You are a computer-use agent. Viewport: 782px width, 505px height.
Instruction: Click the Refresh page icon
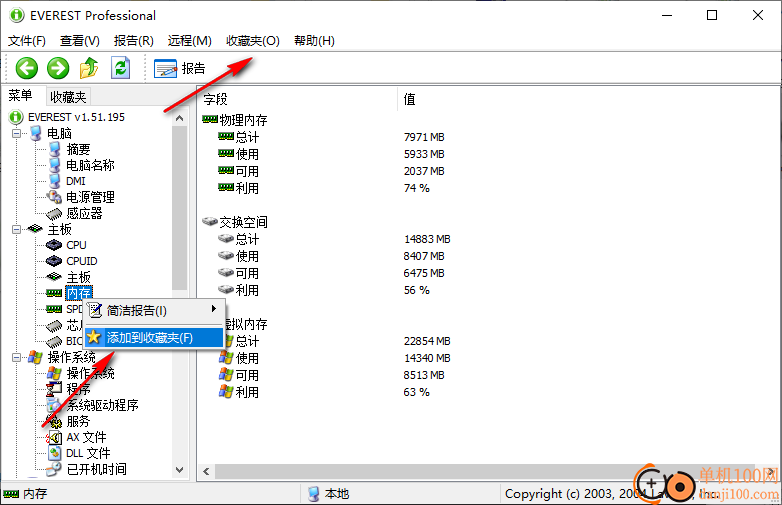121,68
